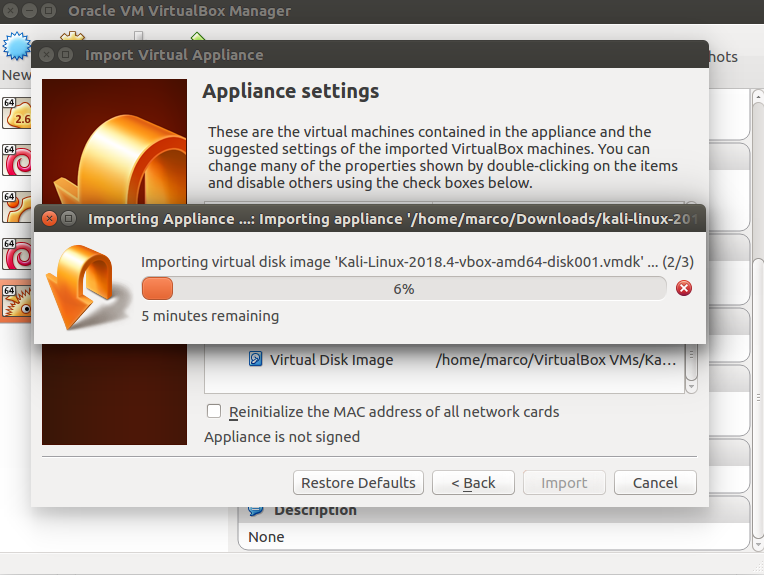This screenshot has height=575, width=764.
Task: Click the green Start arrow in Manager toolbar
Action: pos(197,36)
